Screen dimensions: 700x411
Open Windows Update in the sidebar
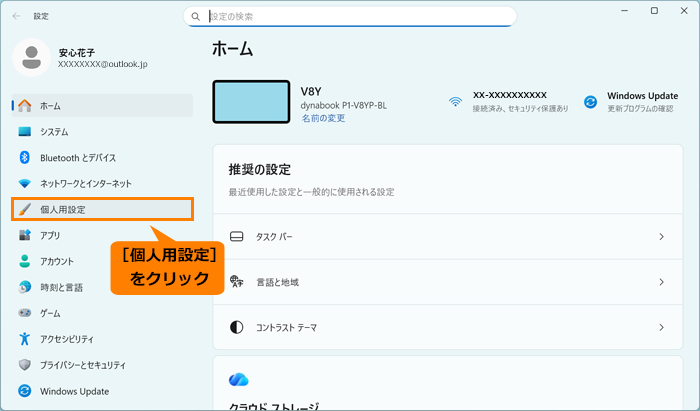[x=103, y=391]
